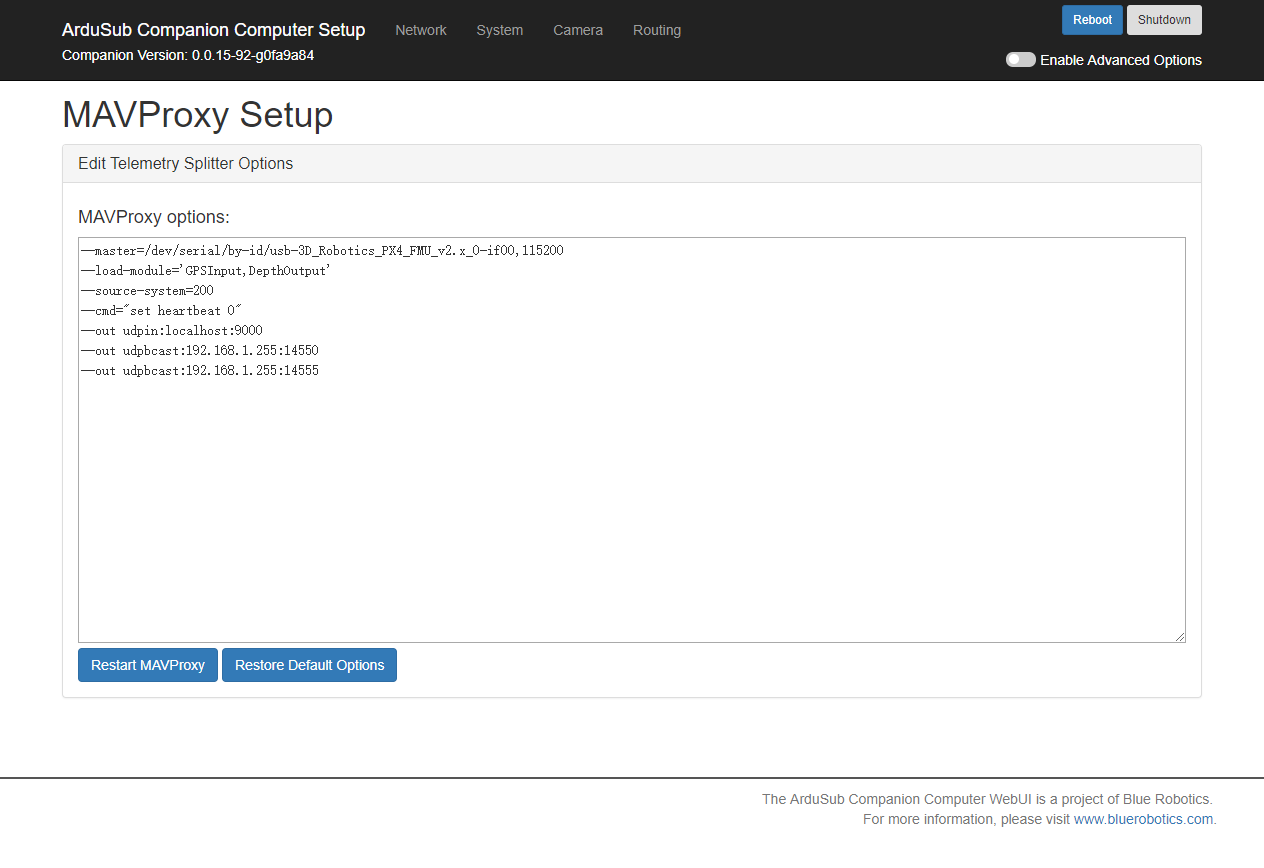Click the Shutdown button
The height and width of the screenshot is (868, 1264).
[x=1164, y=19]
